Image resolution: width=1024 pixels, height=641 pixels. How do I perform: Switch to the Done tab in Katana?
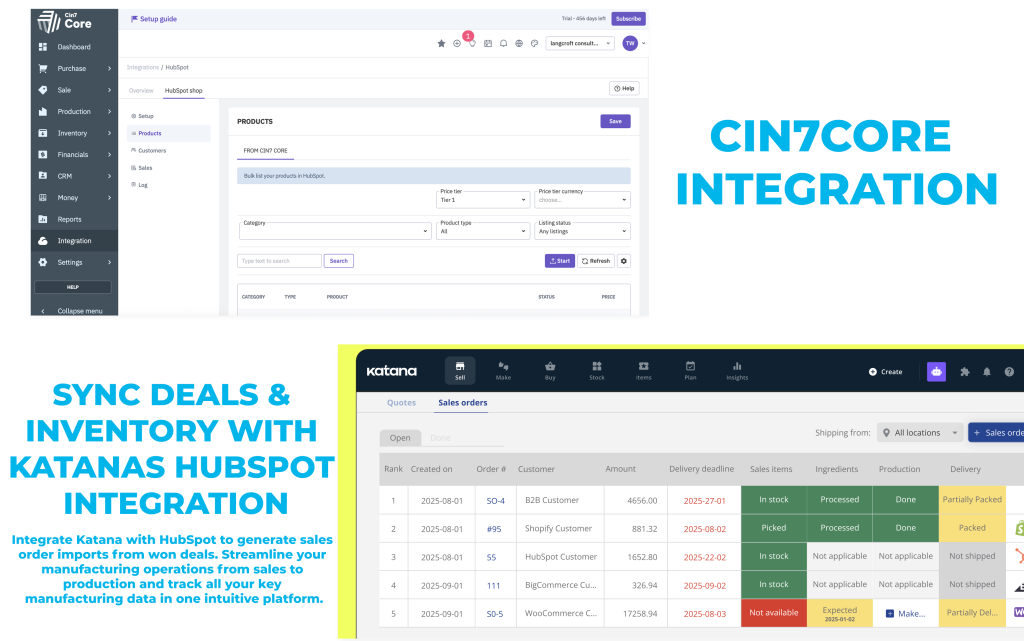click(x=440, y=438)
